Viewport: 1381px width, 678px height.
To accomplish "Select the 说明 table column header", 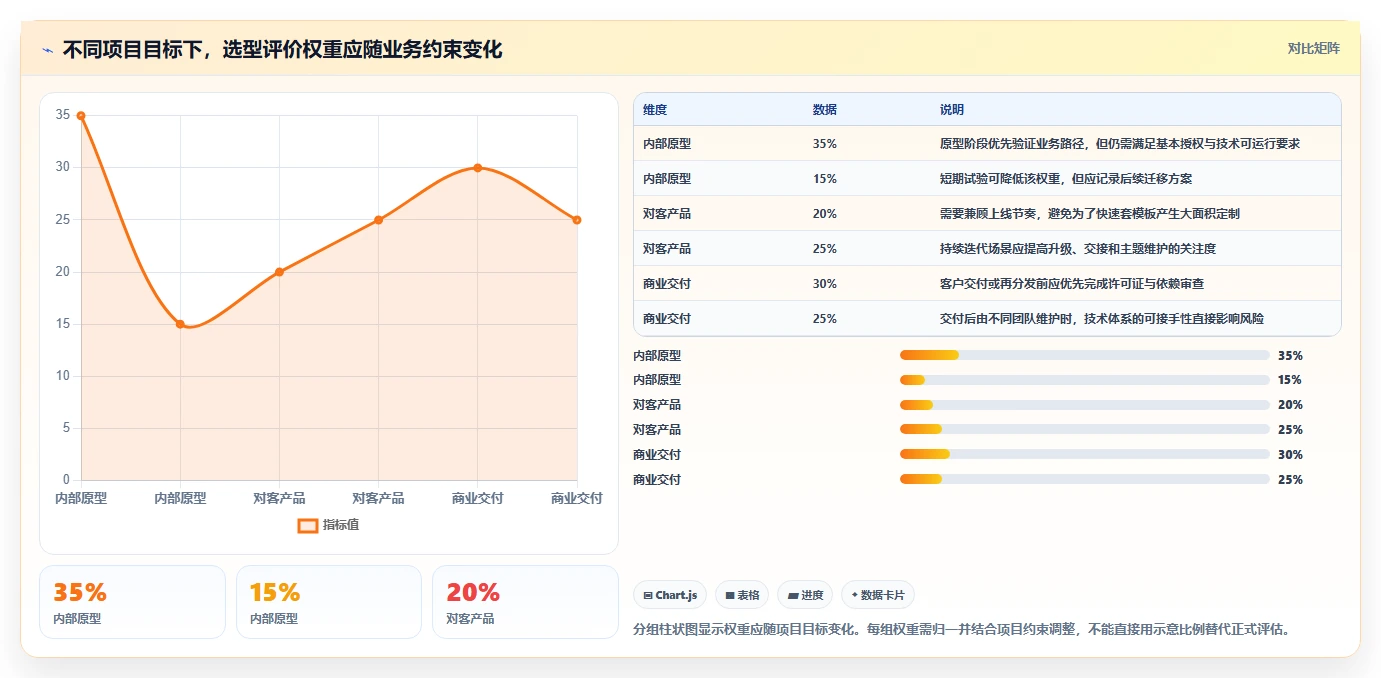I will pyautogui.click(x=952, y=110).
